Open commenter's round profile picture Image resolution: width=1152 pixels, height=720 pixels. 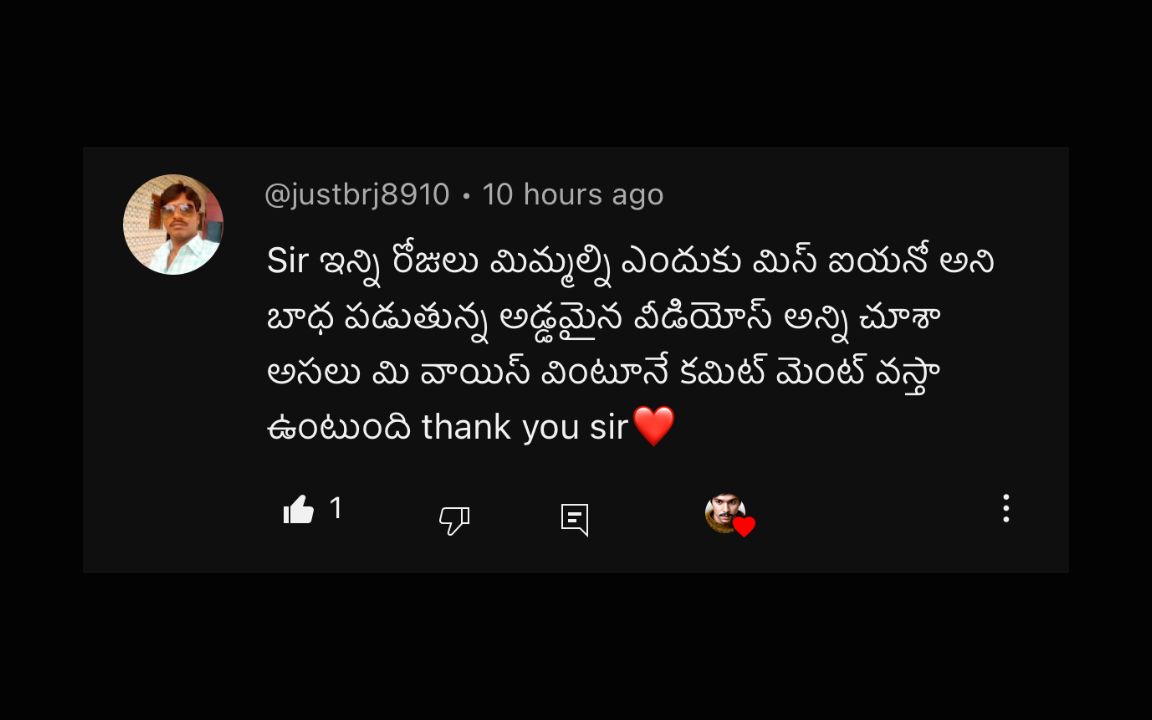173,224
